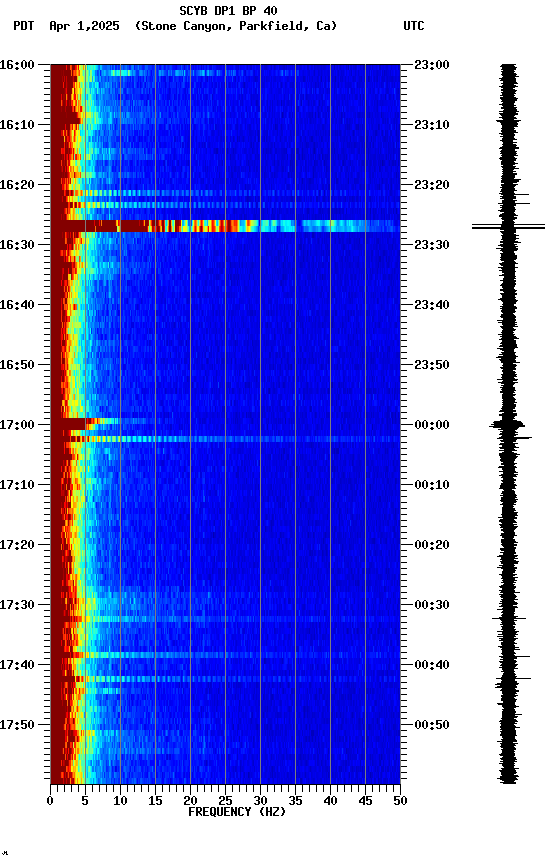Click the '23:40' UTC time label
The width and height of the screenshot is (552, 864).
[x=432, y=305]
